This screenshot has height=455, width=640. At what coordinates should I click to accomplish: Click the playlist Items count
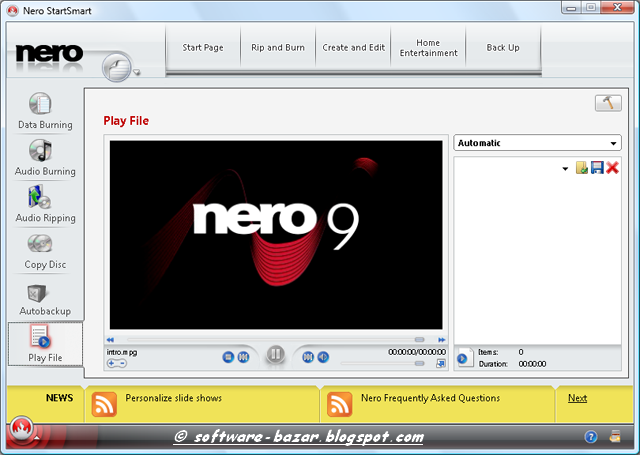coord(521,352)
